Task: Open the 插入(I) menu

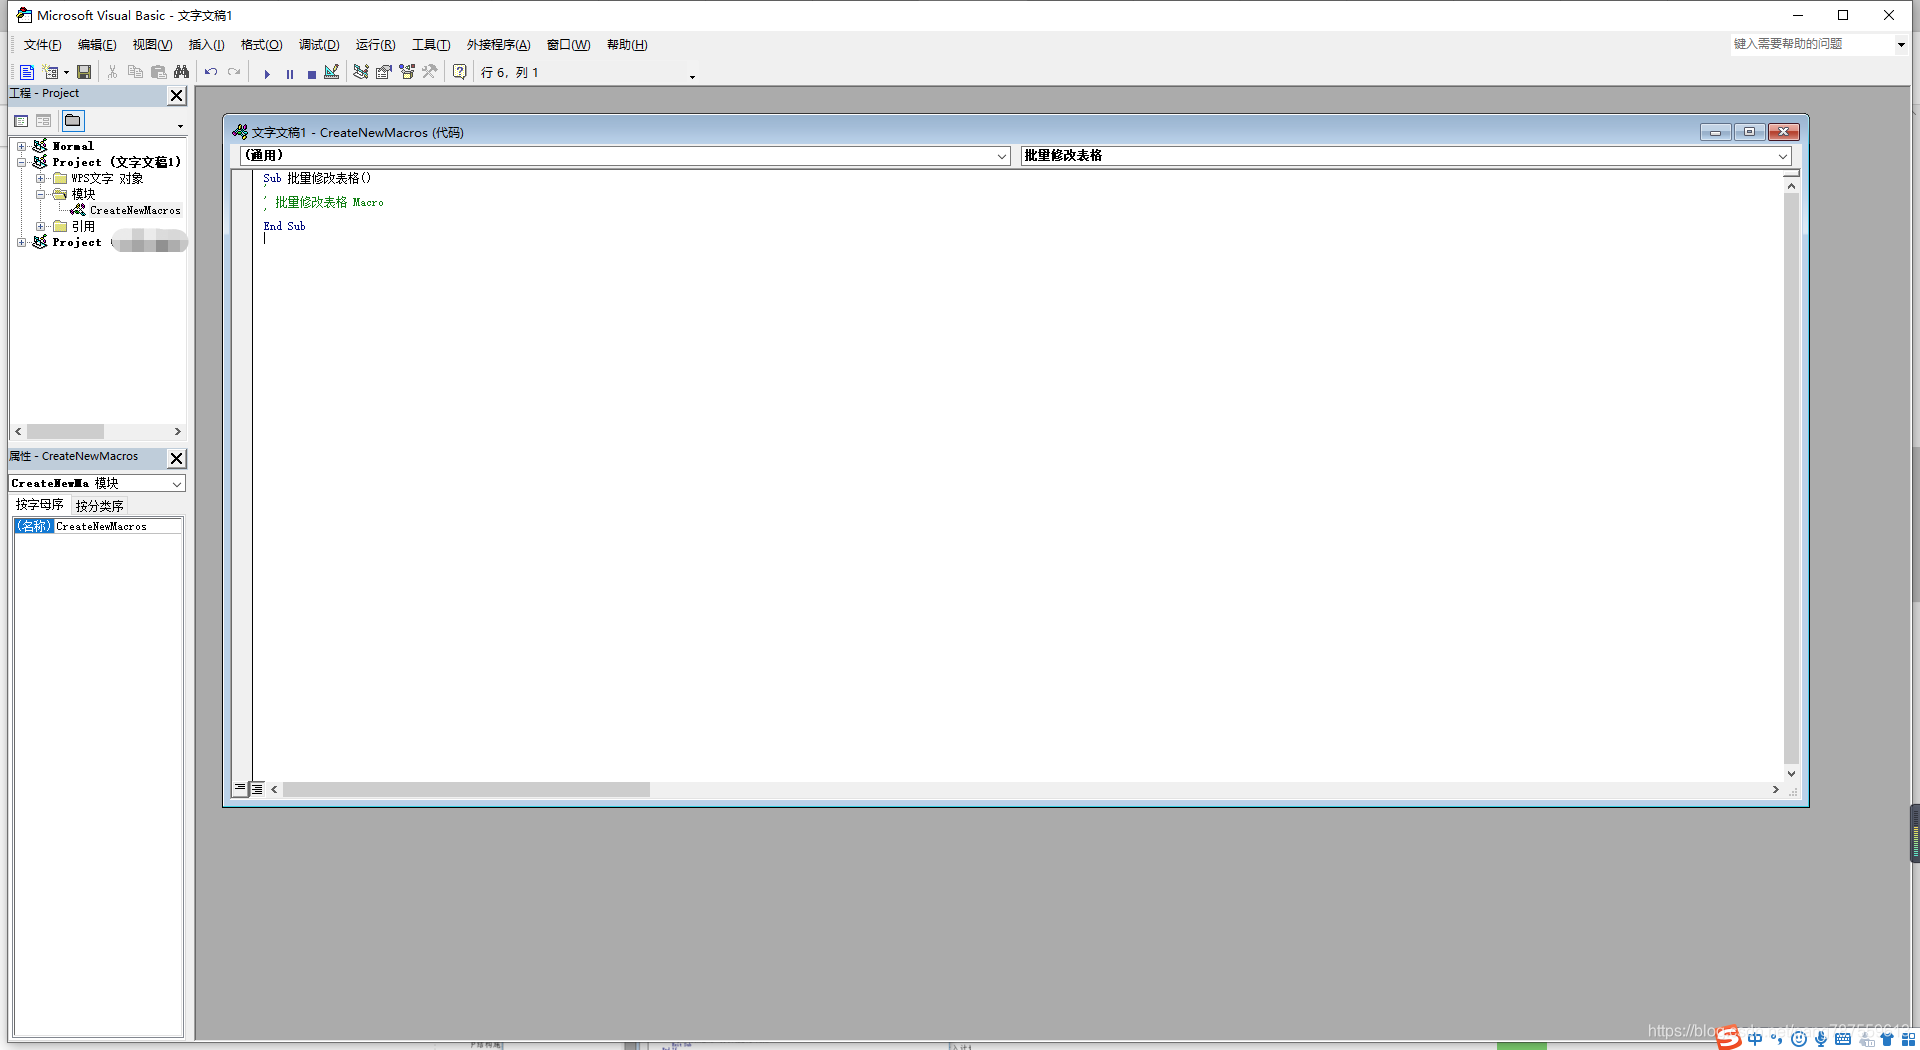Action: click(206, 45)
